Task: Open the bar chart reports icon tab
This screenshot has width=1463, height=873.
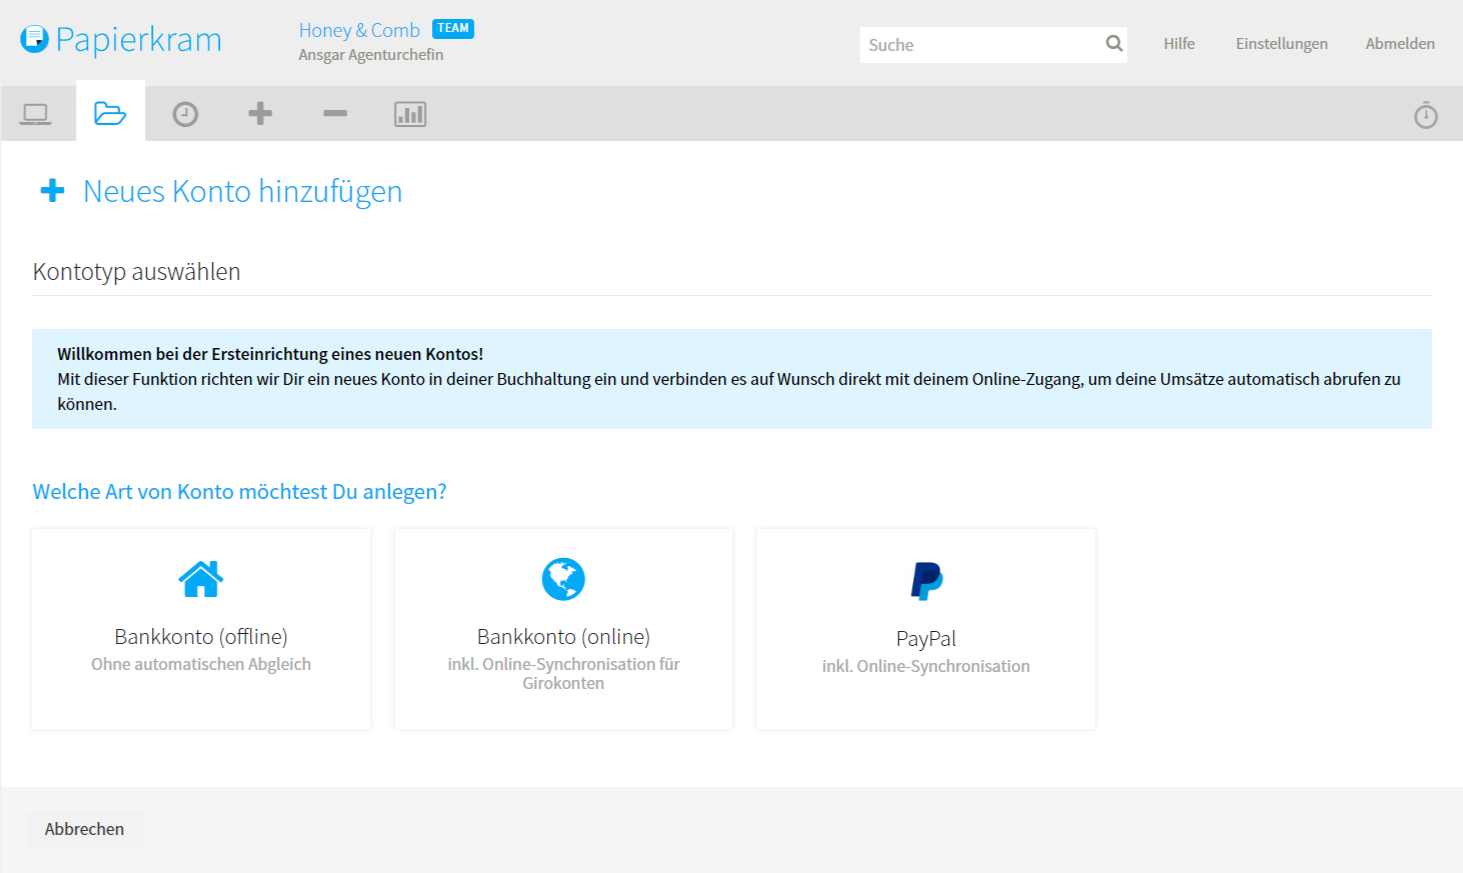Action: click(x=410, y=114)
